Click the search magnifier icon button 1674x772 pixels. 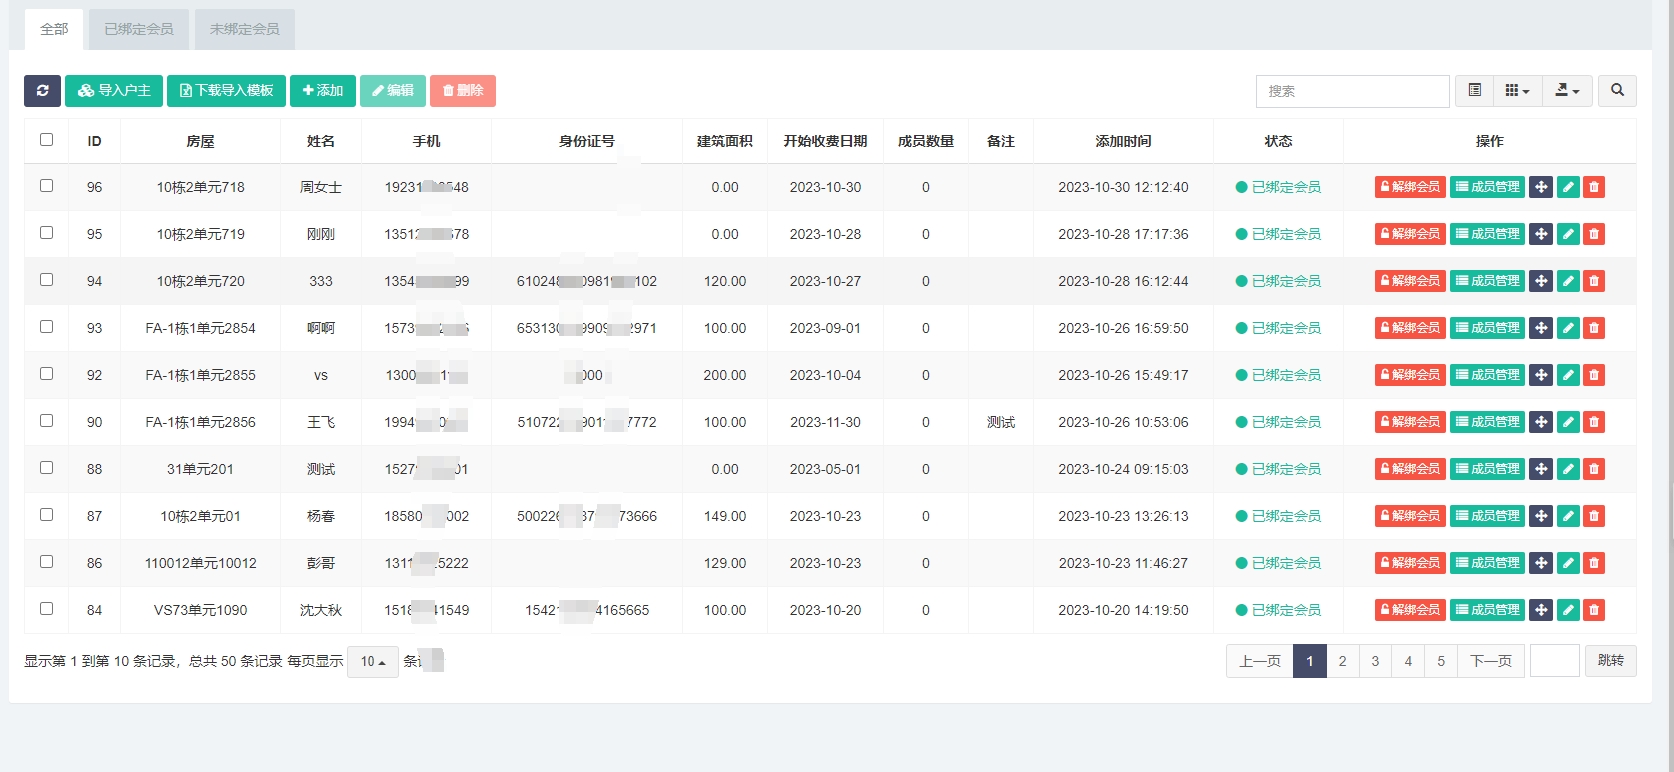pos(1617,91)
